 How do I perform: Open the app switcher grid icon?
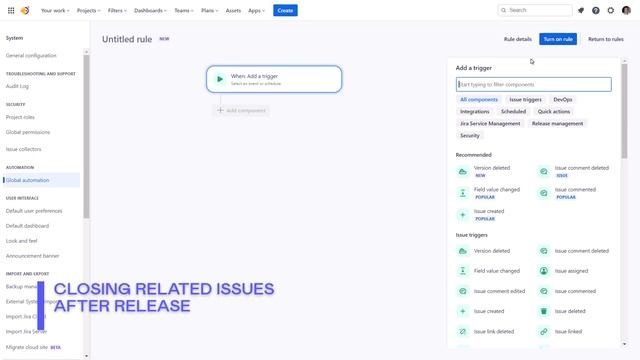[11, 11]
